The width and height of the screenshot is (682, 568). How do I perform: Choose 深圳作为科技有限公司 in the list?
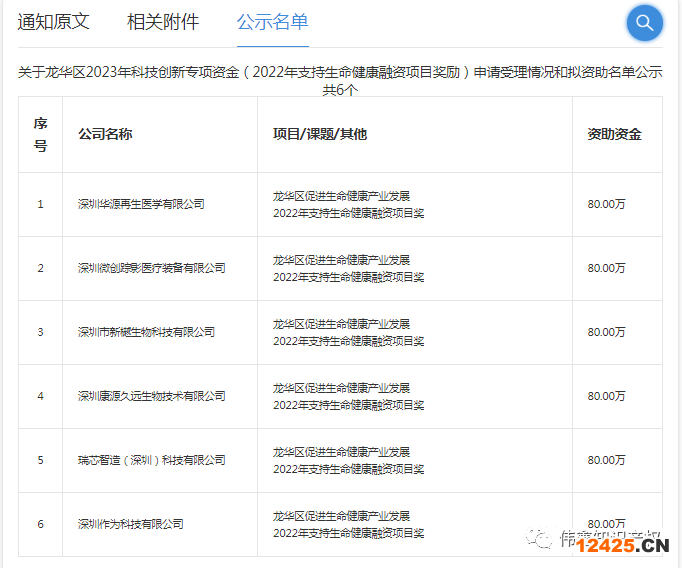[x=131, y=524]
